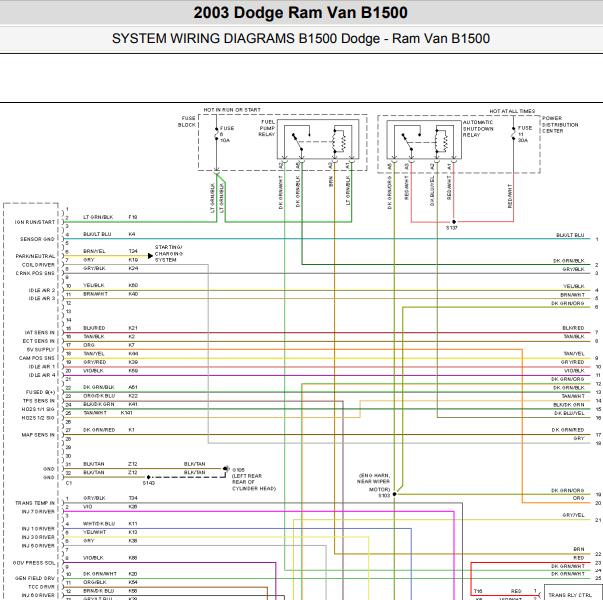Click the 'S140' splice label
Screen dimensions: 603x600
click(148, 483)
